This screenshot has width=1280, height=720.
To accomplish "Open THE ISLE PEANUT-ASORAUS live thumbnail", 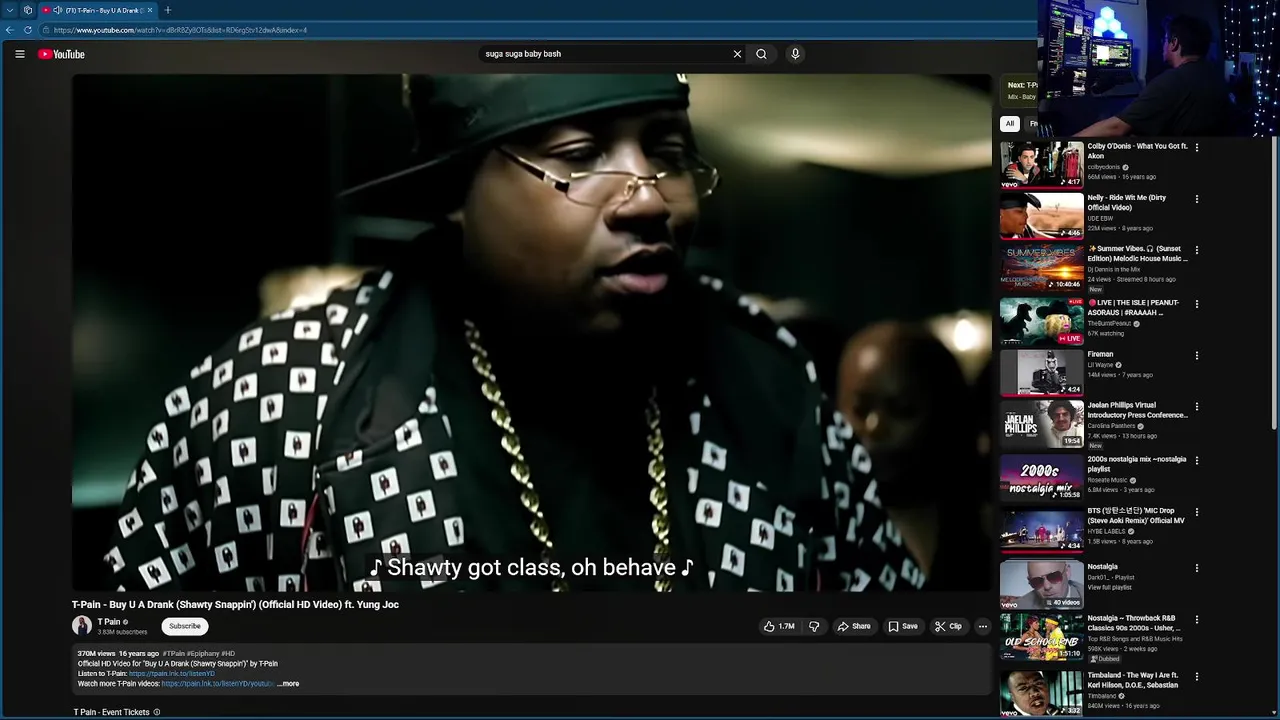I will (x=1042, y=321).
